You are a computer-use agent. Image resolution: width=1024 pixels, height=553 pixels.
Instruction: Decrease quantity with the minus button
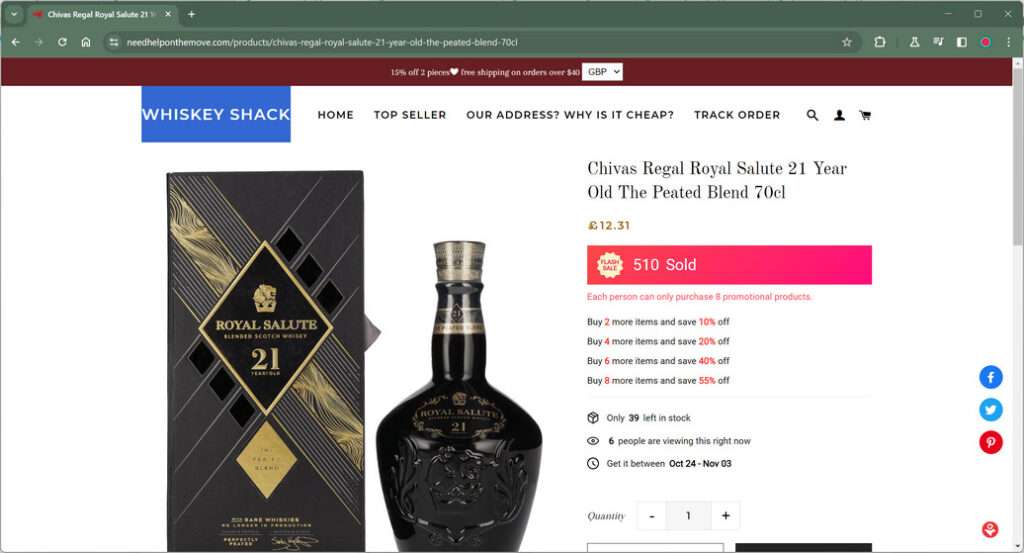[652, 516]
